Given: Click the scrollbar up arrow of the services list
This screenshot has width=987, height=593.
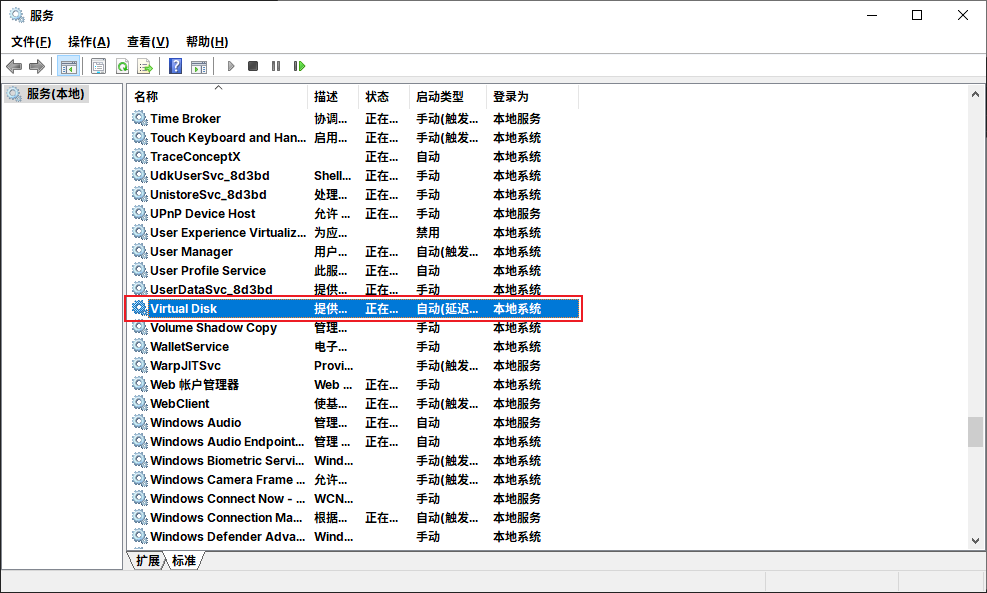Looking at the screenshot, I should click(975, 94).
